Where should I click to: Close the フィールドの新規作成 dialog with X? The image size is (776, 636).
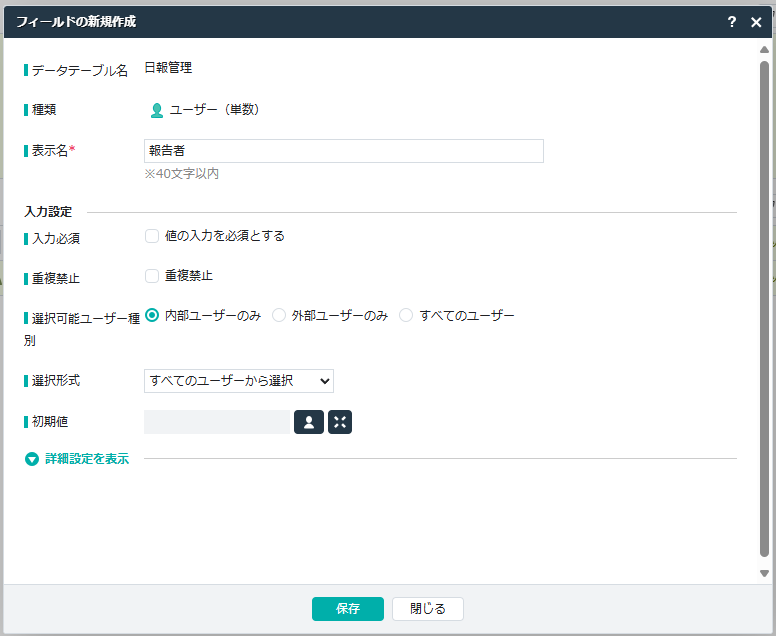(x=756, y=22)
